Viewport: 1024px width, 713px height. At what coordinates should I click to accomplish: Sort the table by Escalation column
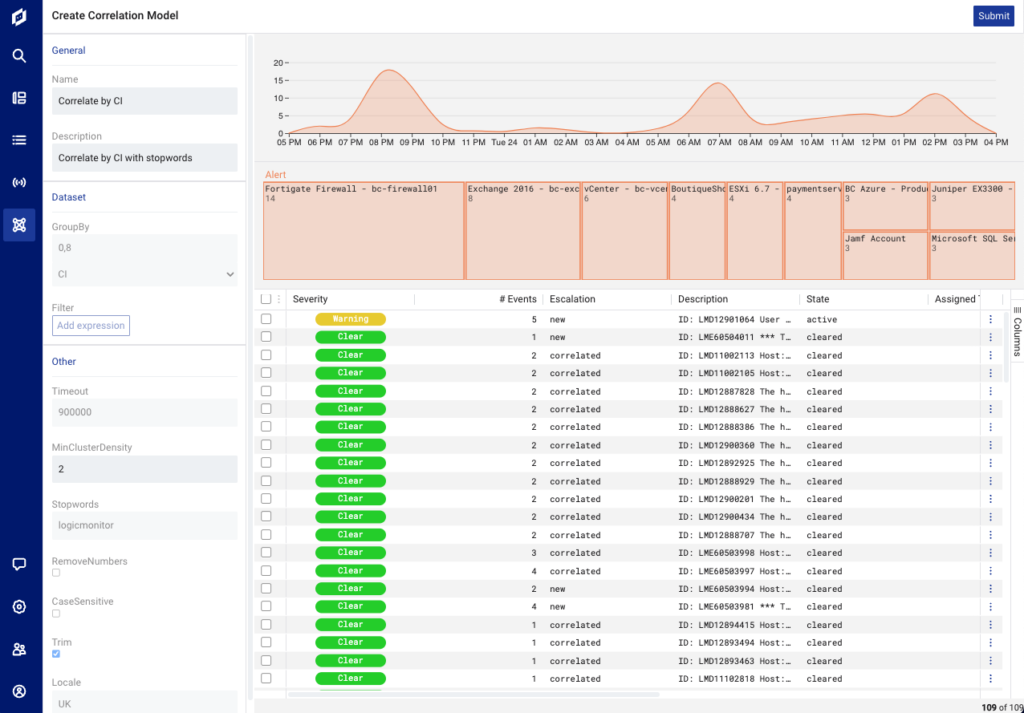coord(573,299)
